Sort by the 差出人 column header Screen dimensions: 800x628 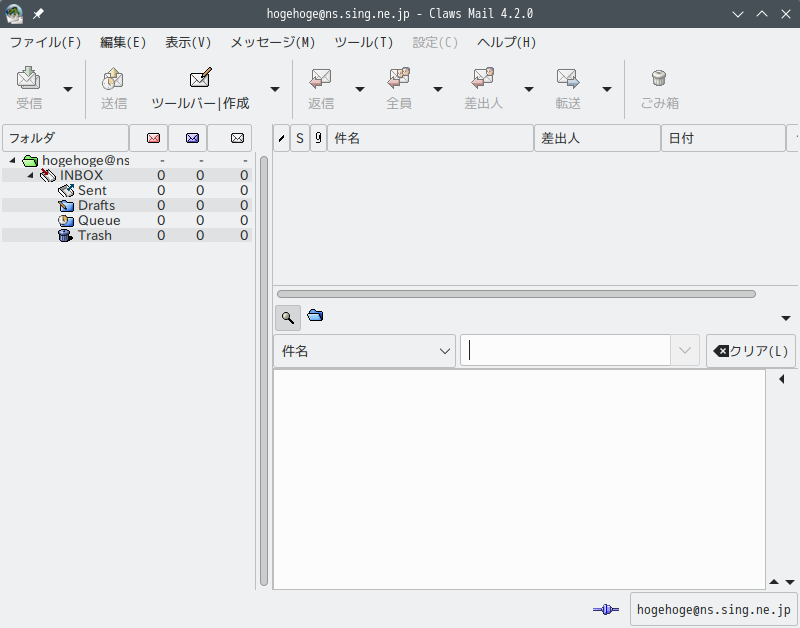597,138
